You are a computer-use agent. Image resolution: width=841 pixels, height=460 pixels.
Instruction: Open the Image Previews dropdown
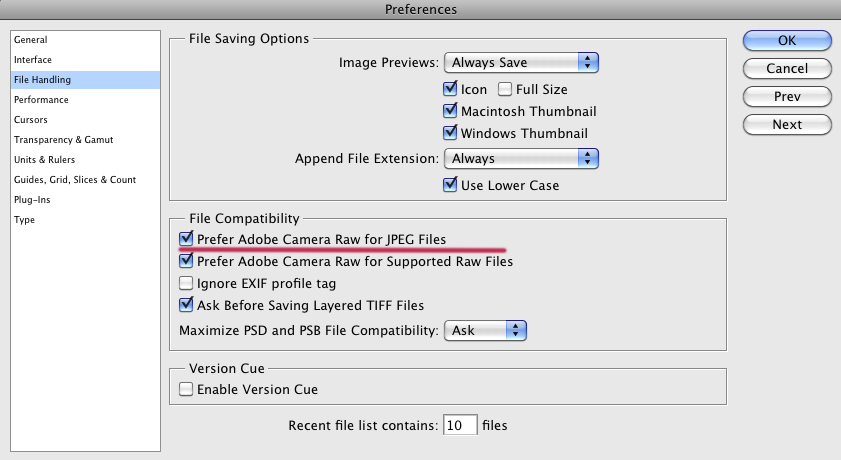point(521,63)
